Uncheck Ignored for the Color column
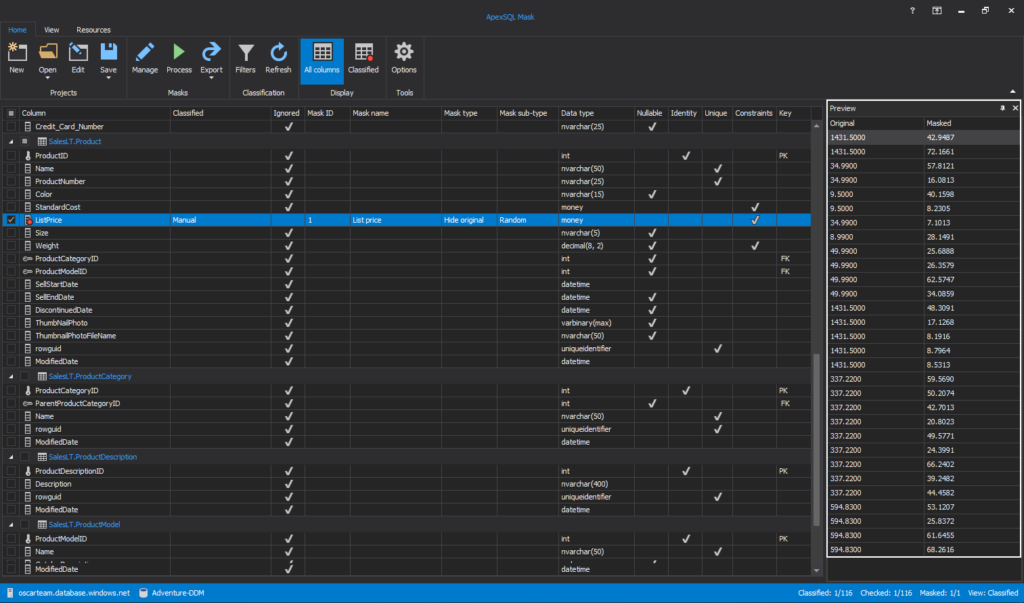Screen dimensions: 1024x603 [x=288, y=194]
